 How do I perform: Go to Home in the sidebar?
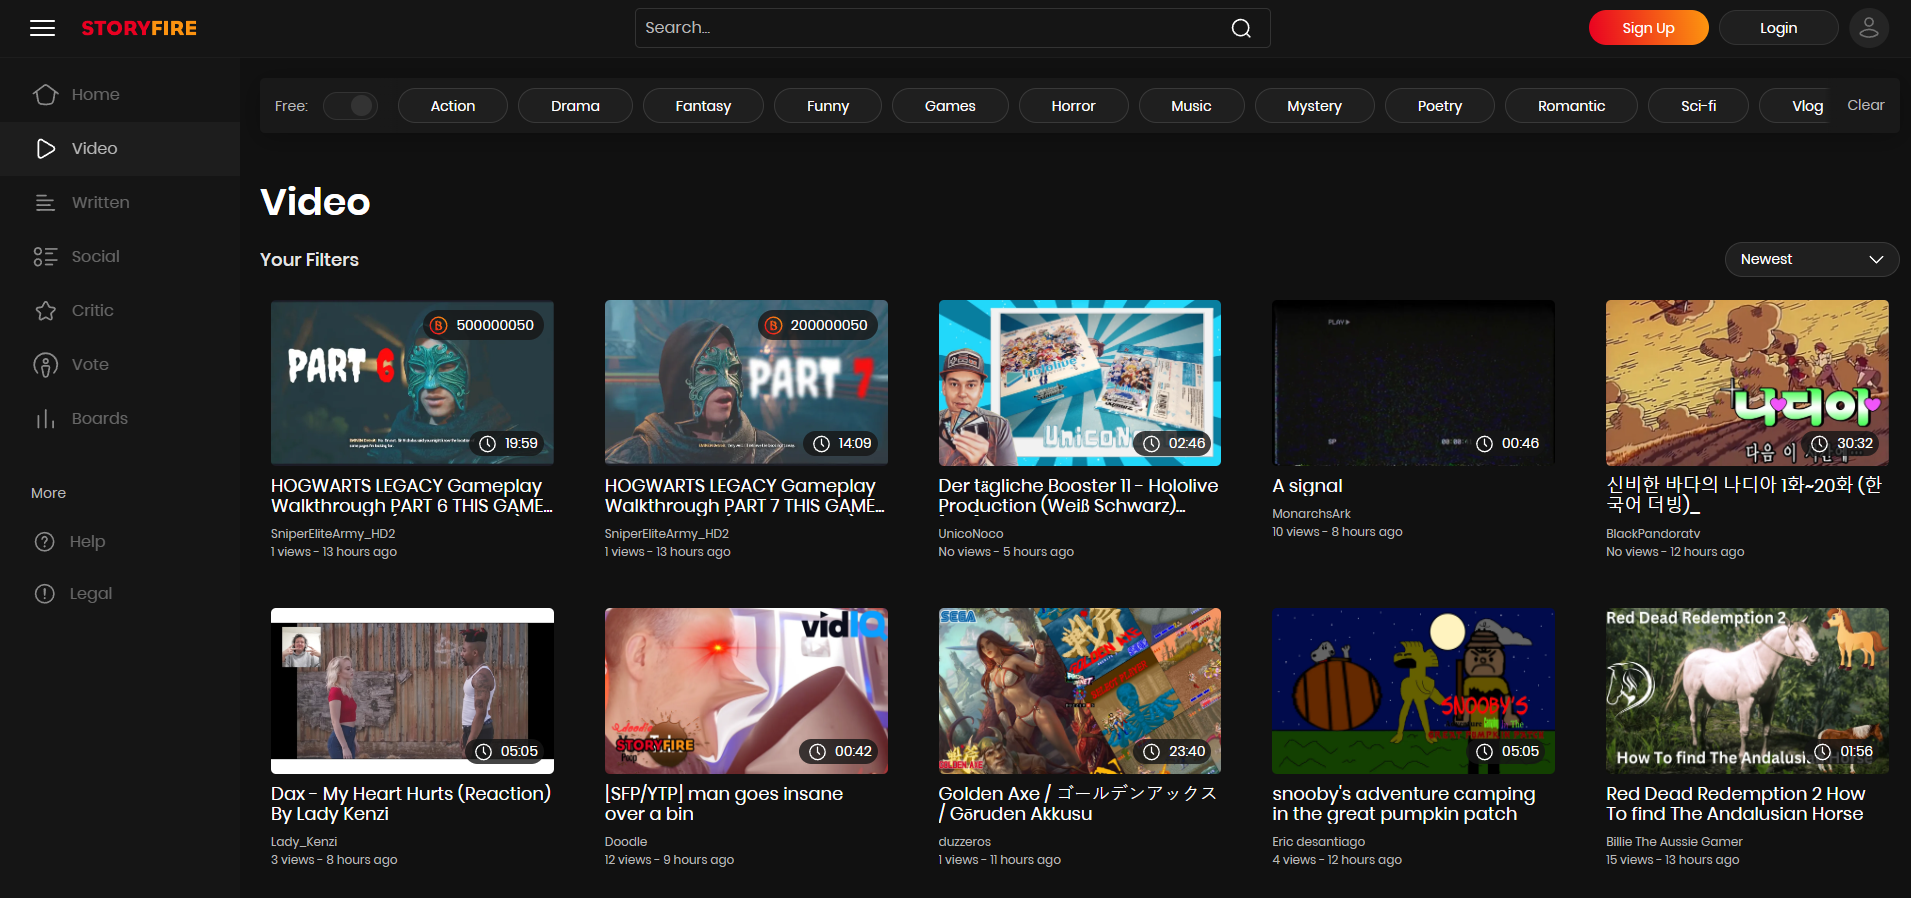[x=120, y=95]
